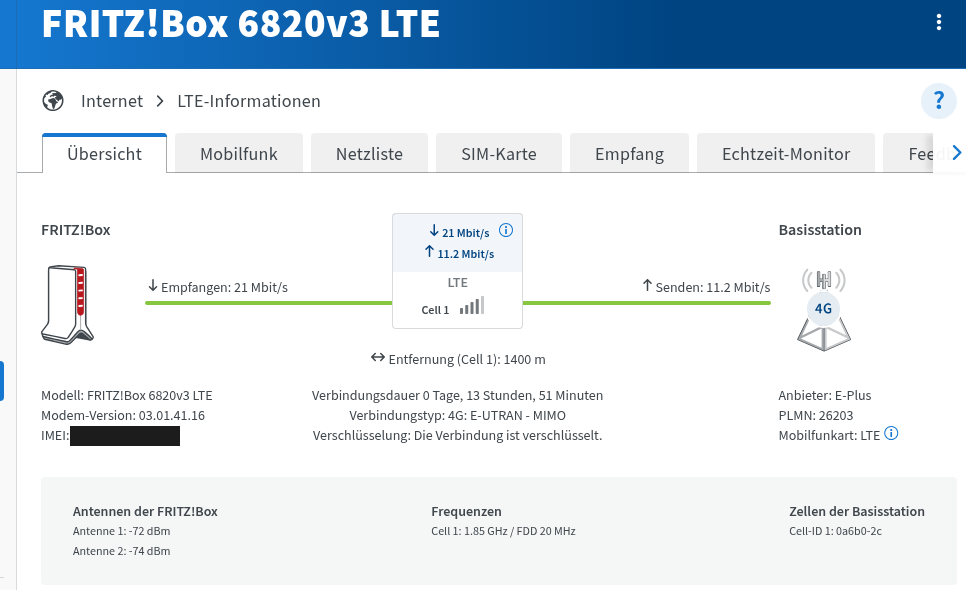Image resolution: width=966 pixels, height=590 pixels.
Task: Click the Antennen der FRITZ!Box heading
Action: pos(145,511)
